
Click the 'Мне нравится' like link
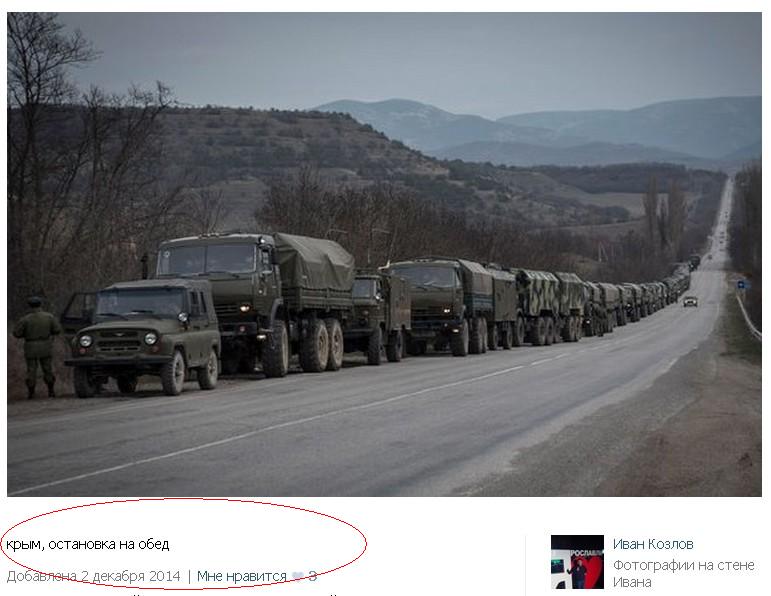(x=241, y=576)
